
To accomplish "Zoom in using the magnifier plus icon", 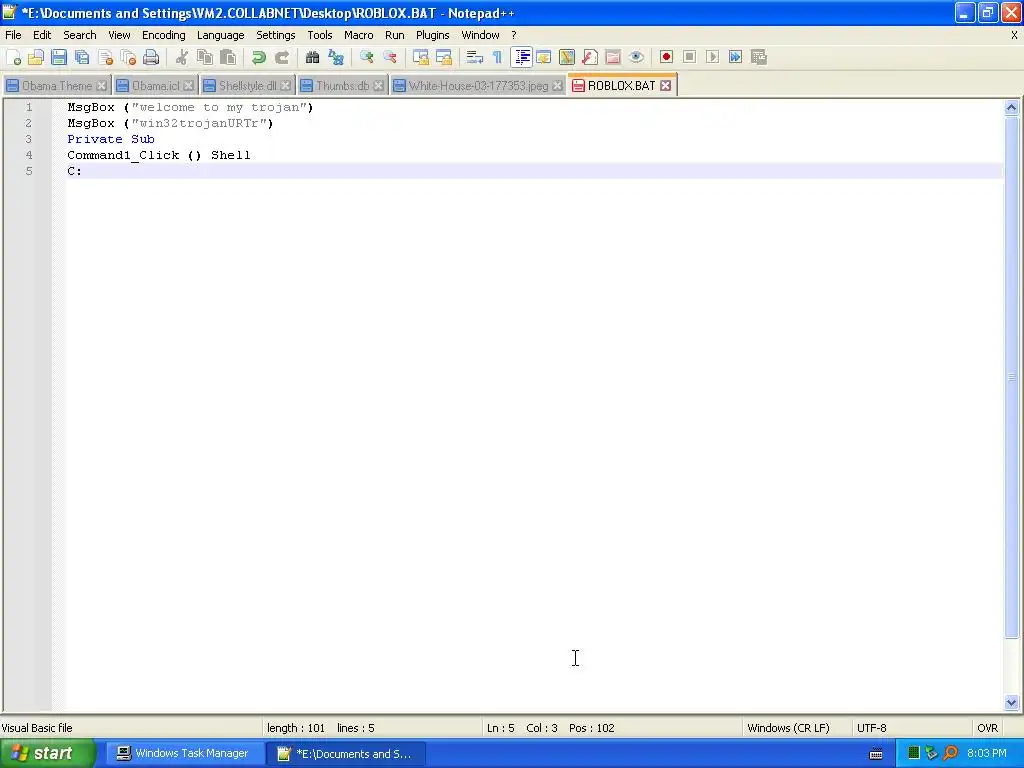I will click(x=366, y=57).
